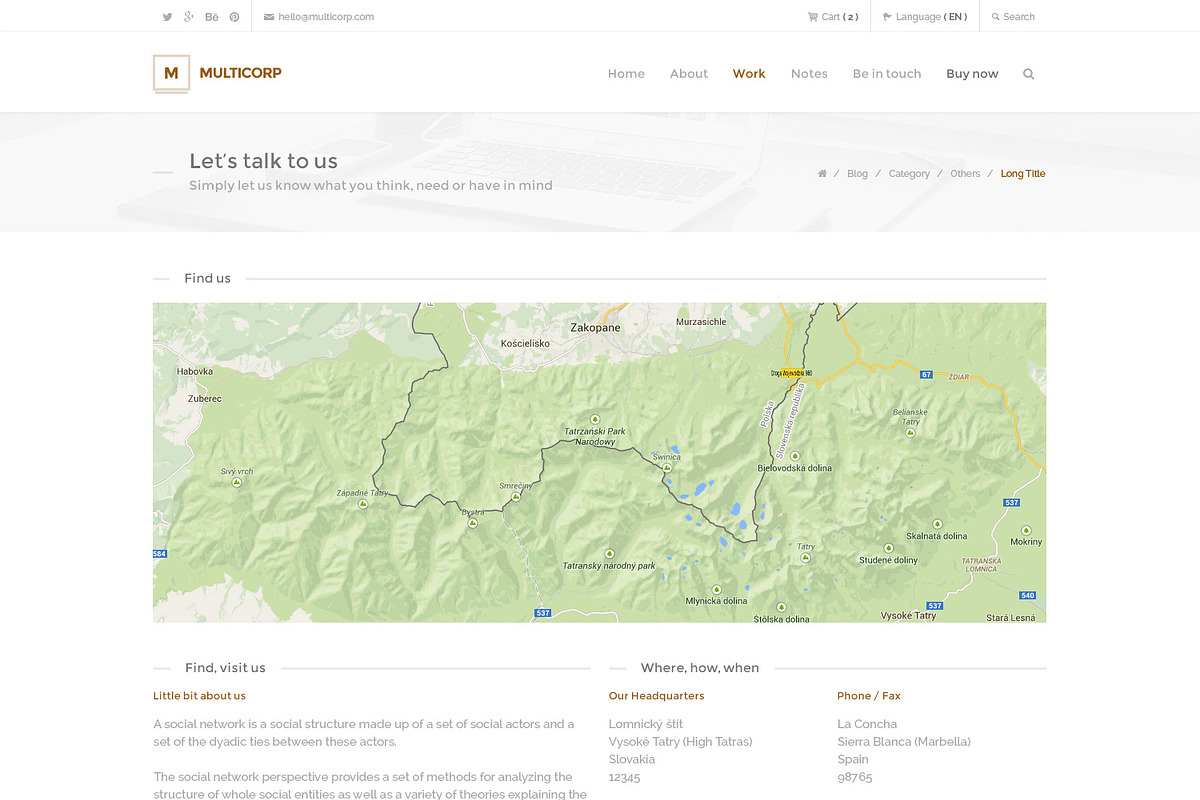The width and height of the screenshot is (1200, 800).
Task: Click the Little bit about us heading
Action: coord(199,696)
